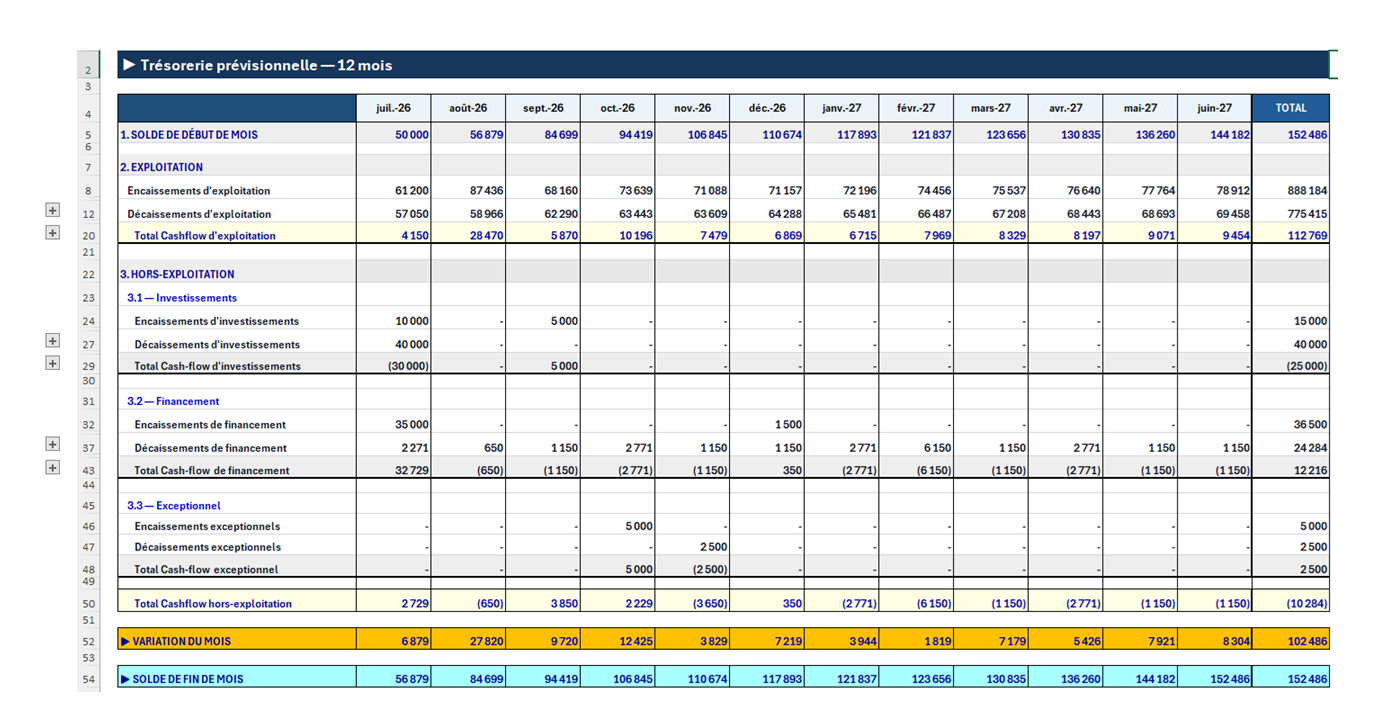This screenshot has height=720, width=1399.
Task: Expand the outline group beside row 20
Action: click(x=53, y=232)
